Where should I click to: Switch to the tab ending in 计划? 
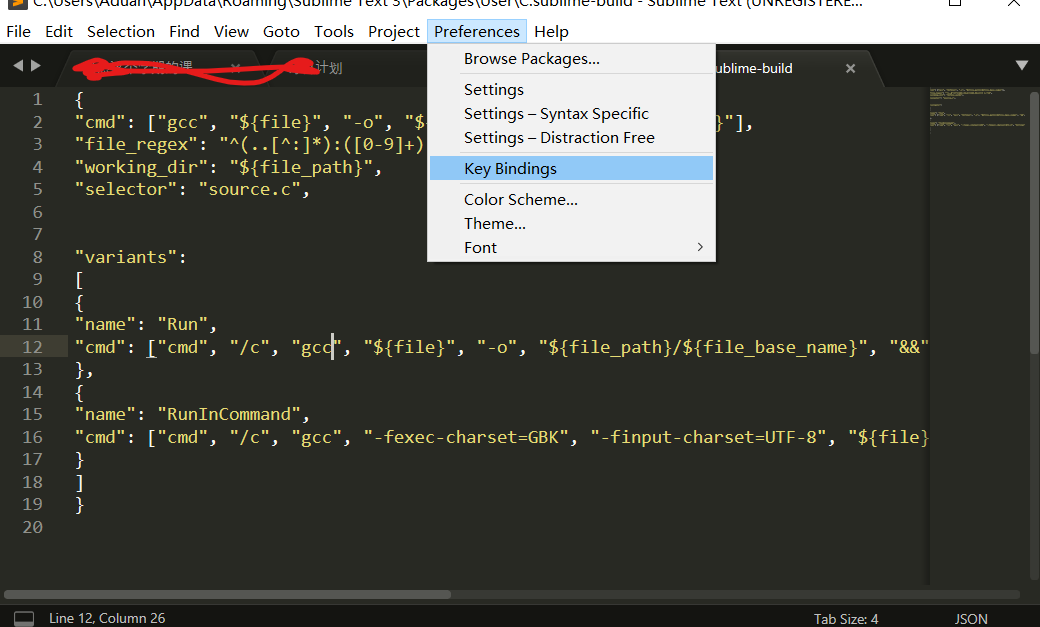coord(328,68)
